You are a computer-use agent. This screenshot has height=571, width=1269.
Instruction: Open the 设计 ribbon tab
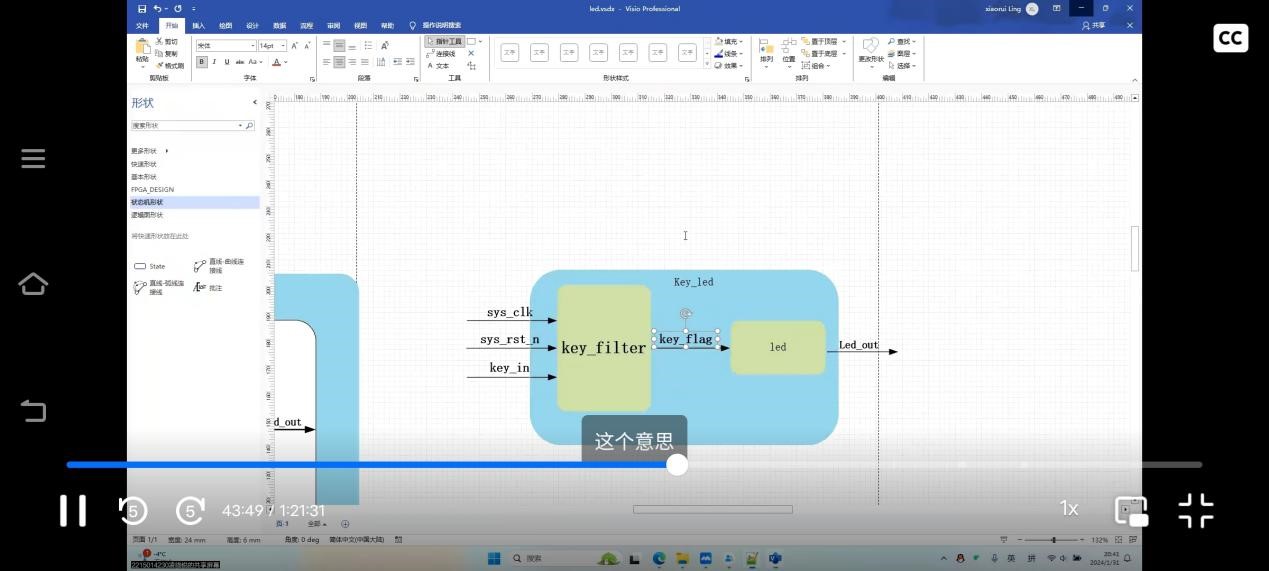252,25
